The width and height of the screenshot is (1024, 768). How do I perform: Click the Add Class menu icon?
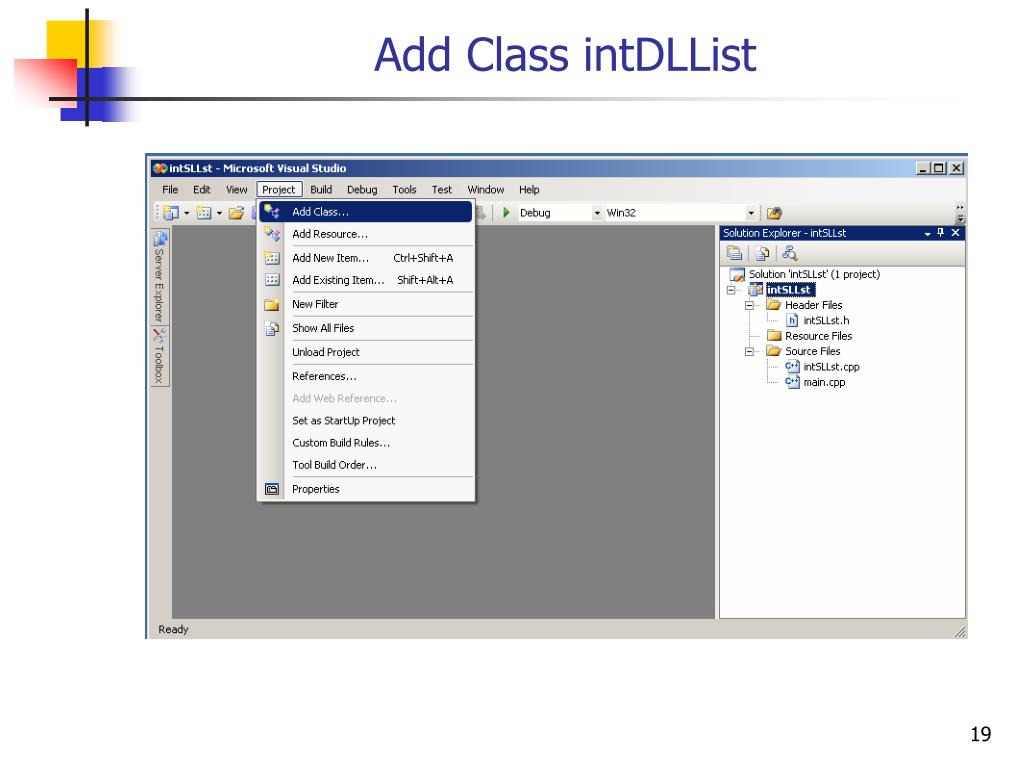click(x=272, y=212)
